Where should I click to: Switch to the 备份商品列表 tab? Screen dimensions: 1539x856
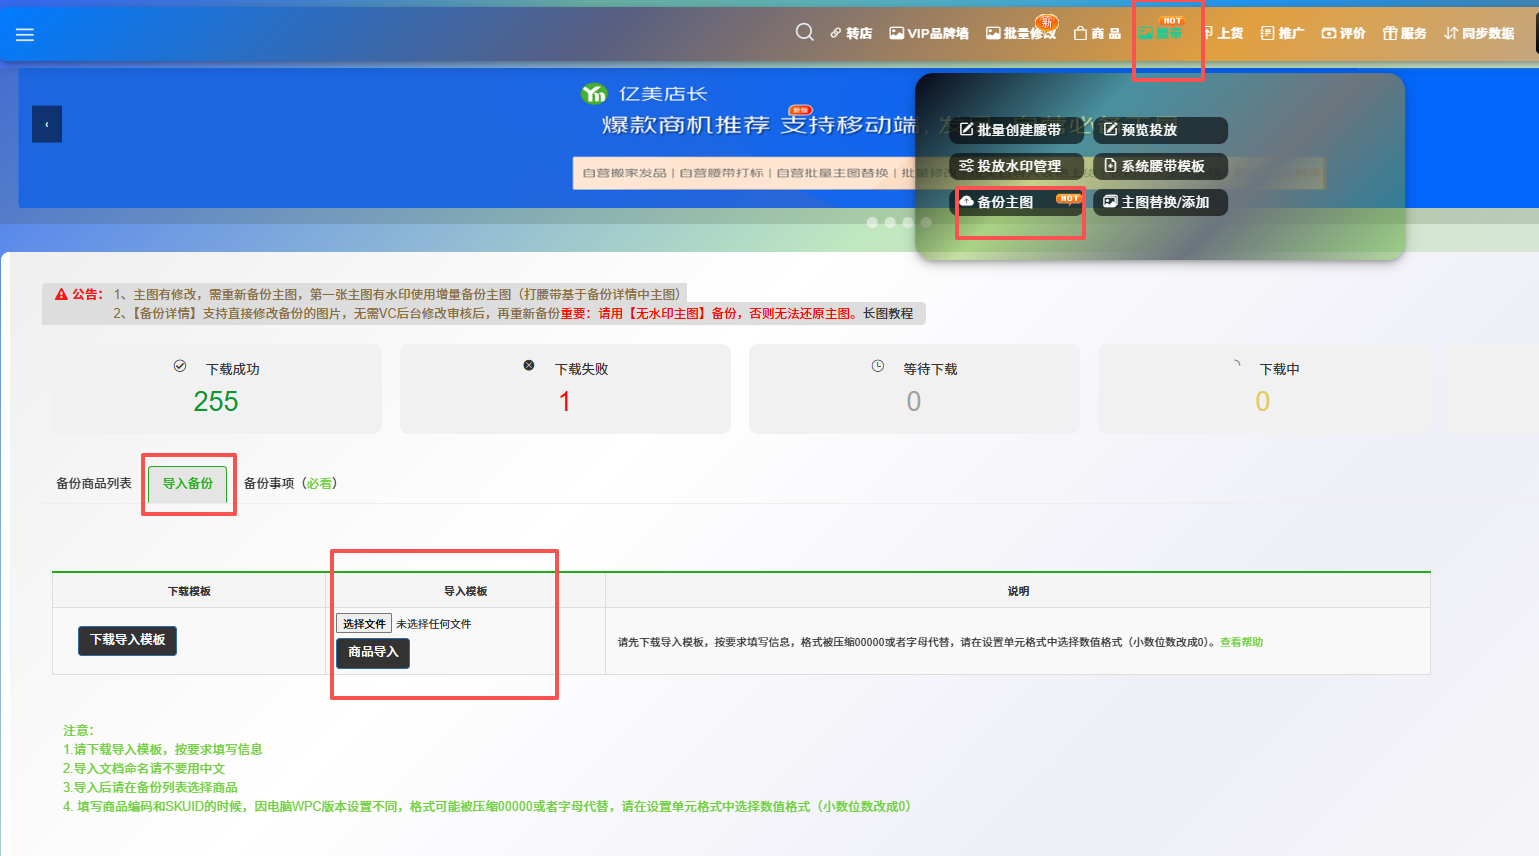(x=94, y=484)
